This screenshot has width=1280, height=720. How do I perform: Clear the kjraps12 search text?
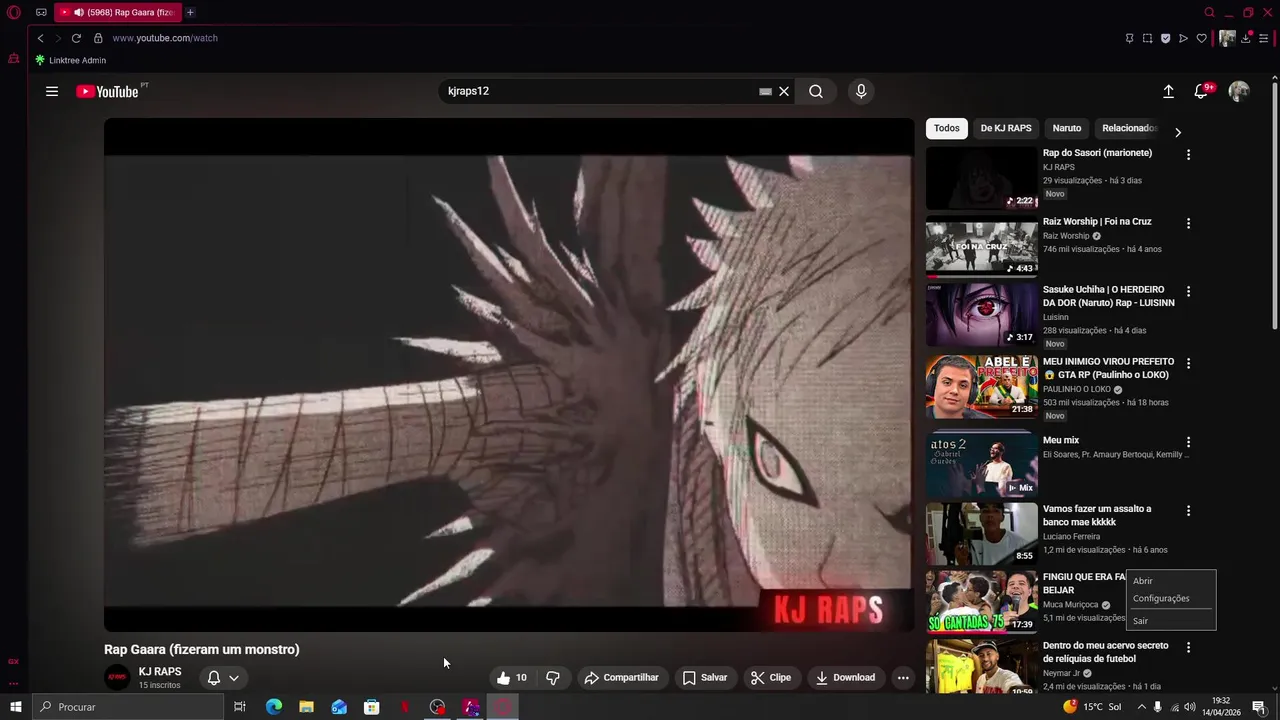(x=784, y=91)
